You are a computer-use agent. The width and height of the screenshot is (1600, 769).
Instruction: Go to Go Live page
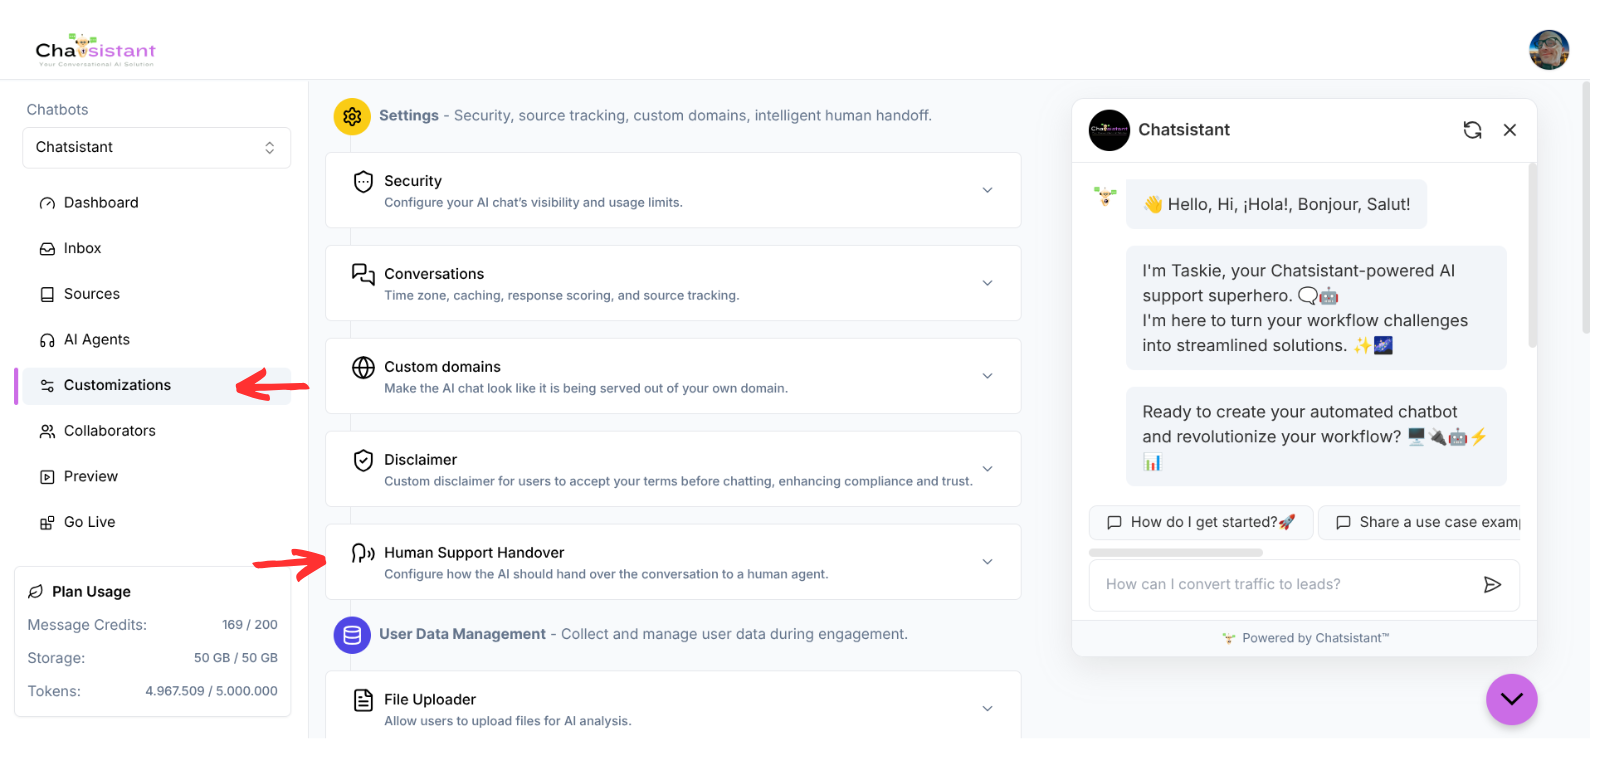(156, 522)
